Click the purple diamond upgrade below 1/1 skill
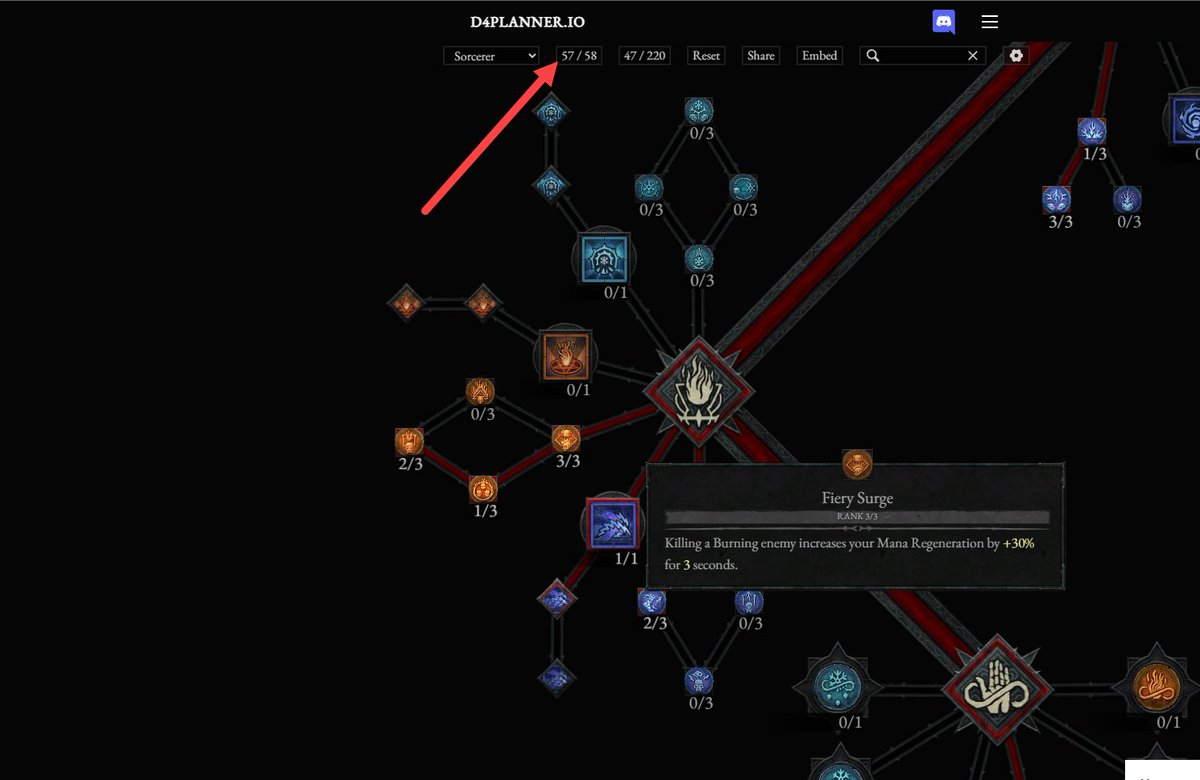The width and height of the screenshot is (1200, 780). pos(556,599)
